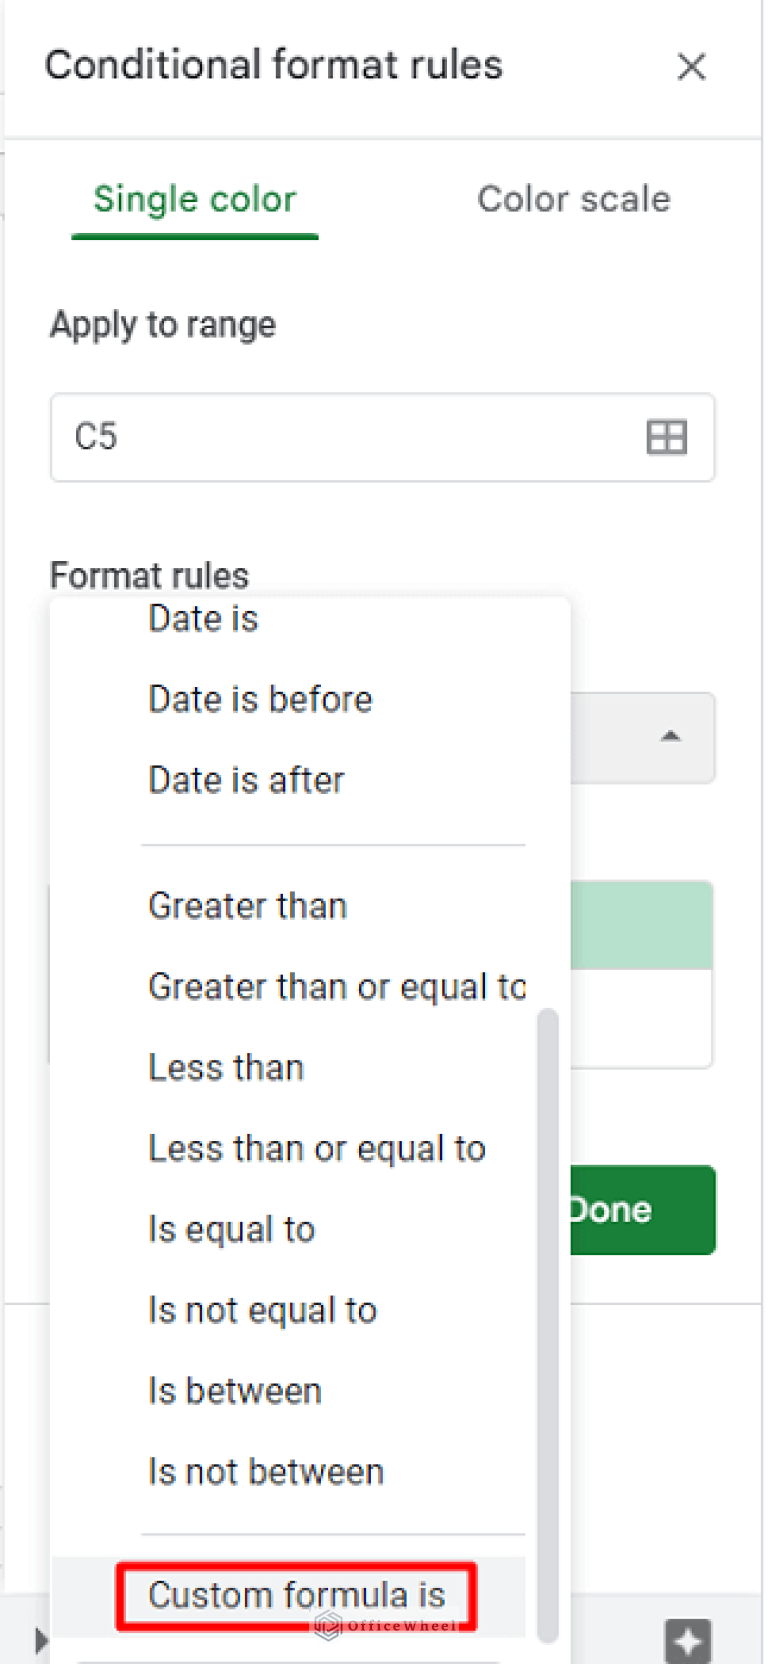Select 'Date is after' condition
The width and height of the screenshot is (768, 1664).
[245, 780]
